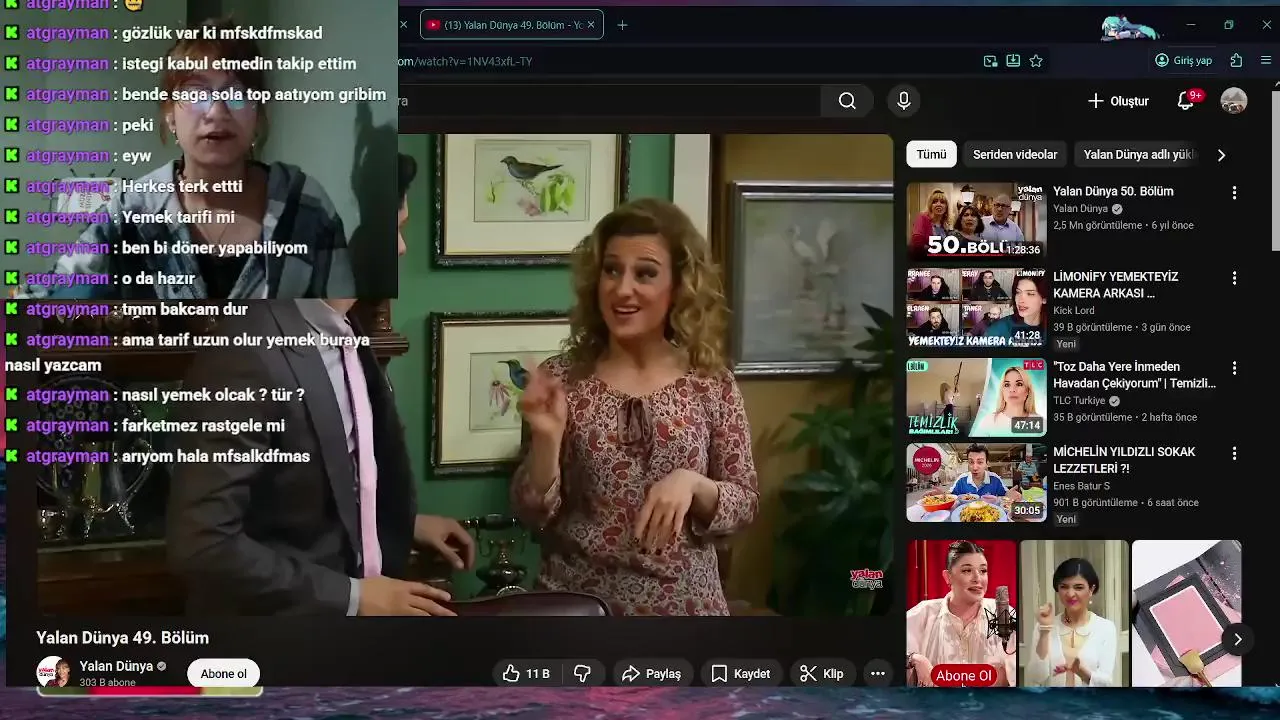Close the Yalan Dünya 49. Bölüm tab
Screen dimensions: 1280x720
(x=591, y=25)
